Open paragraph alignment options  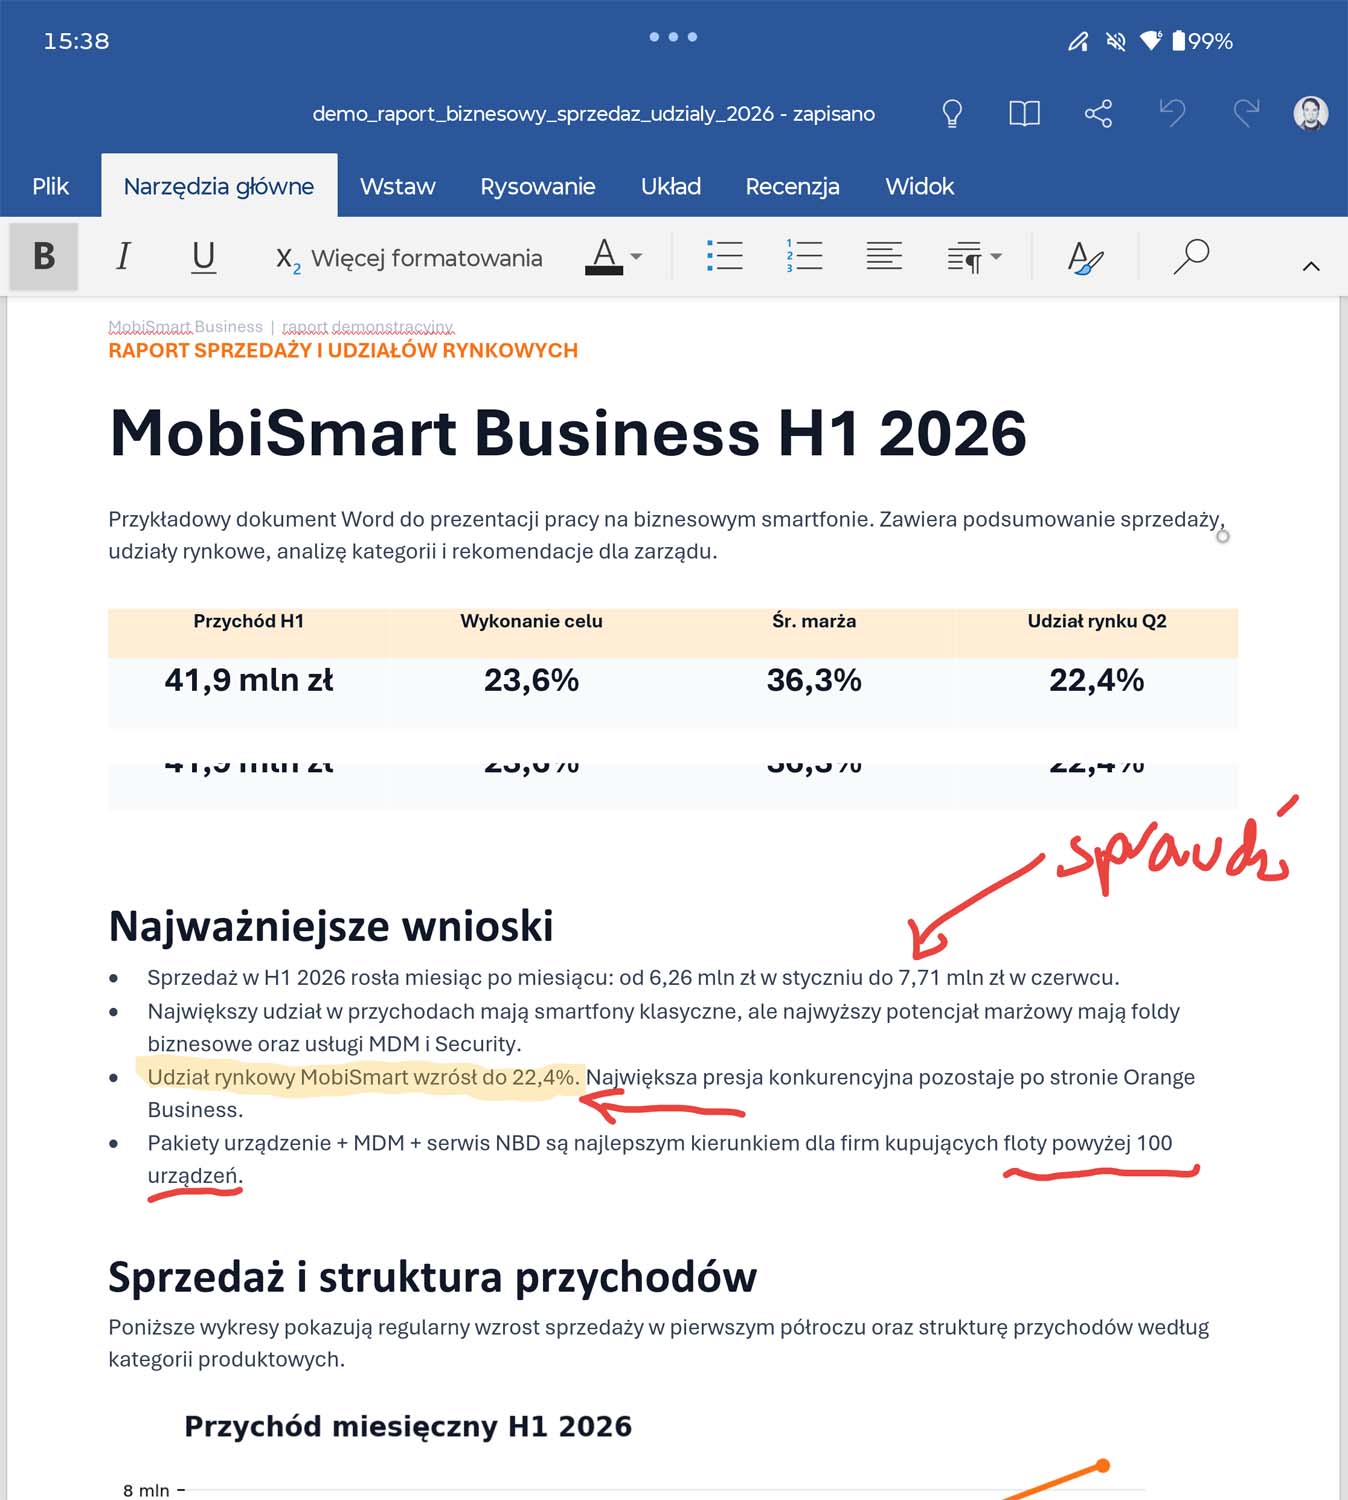[884, 257]
